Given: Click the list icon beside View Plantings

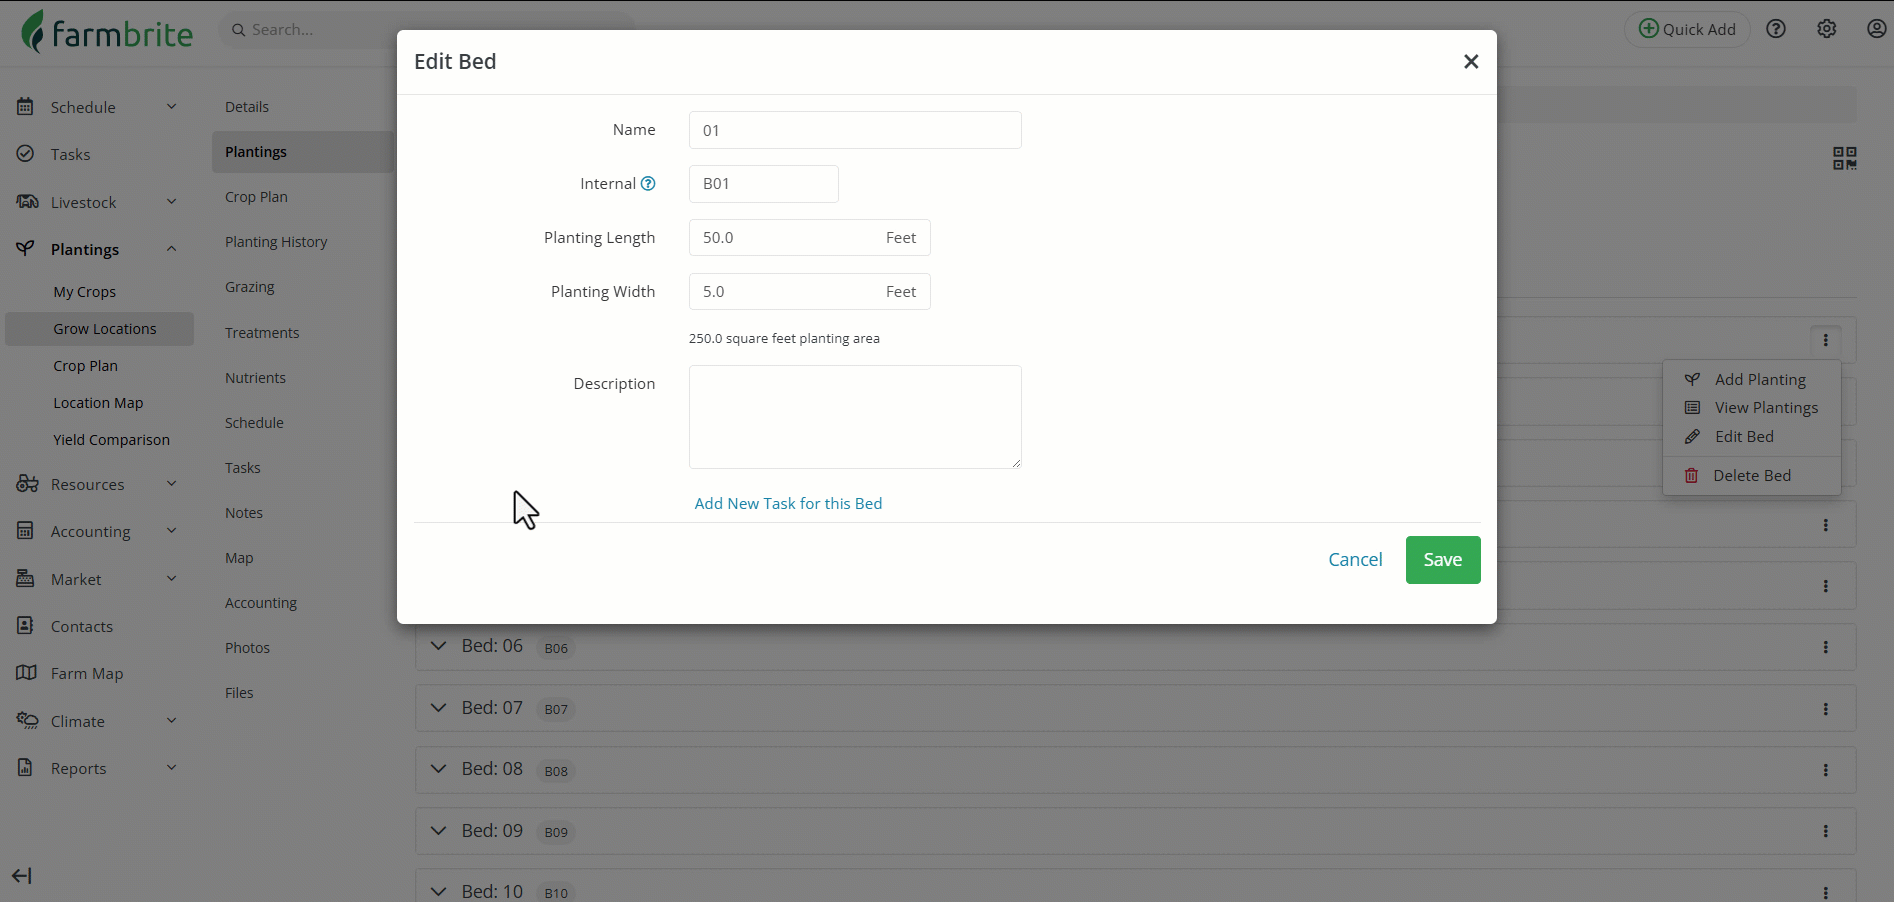Looking at the screenshot, I should pos(1692,408).
